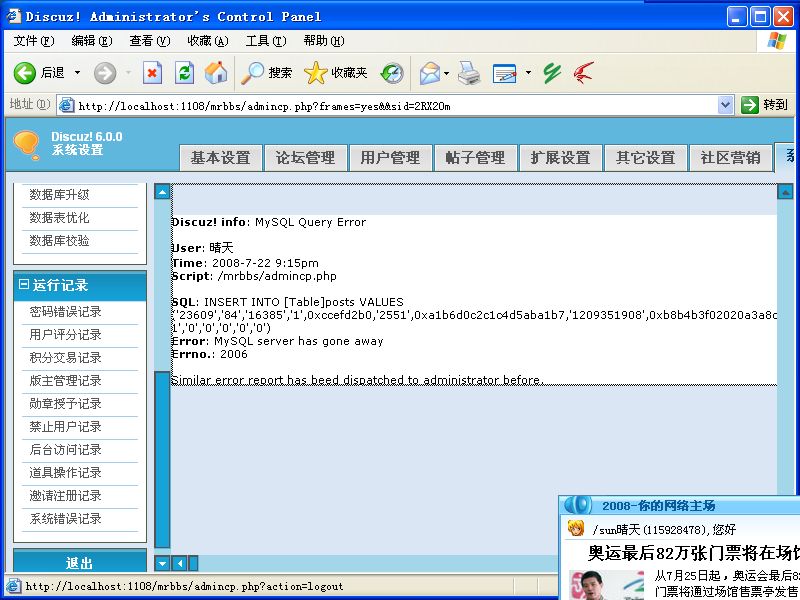Image resolution: width=800 pixels, height=600 pixels.
Task: Click the Forward arrow icon
Action: point(105,73)
